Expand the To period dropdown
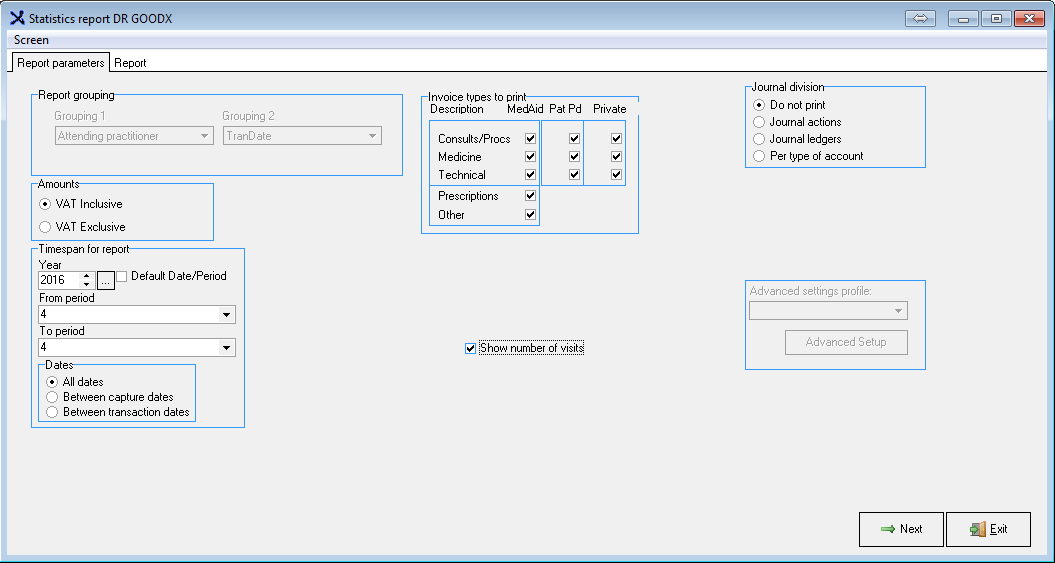 point(227,348)
